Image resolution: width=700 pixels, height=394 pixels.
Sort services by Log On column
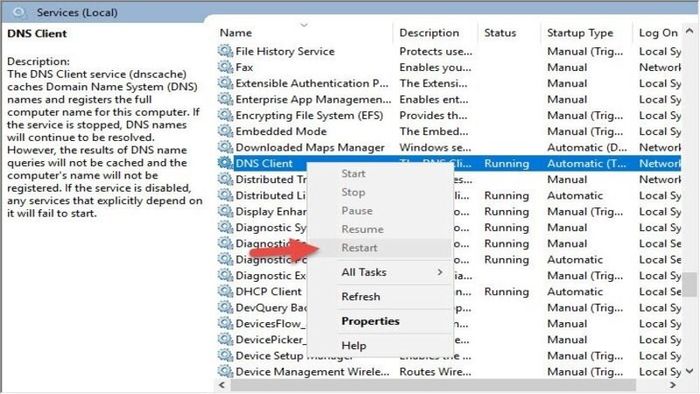click(x=658, y=33)
